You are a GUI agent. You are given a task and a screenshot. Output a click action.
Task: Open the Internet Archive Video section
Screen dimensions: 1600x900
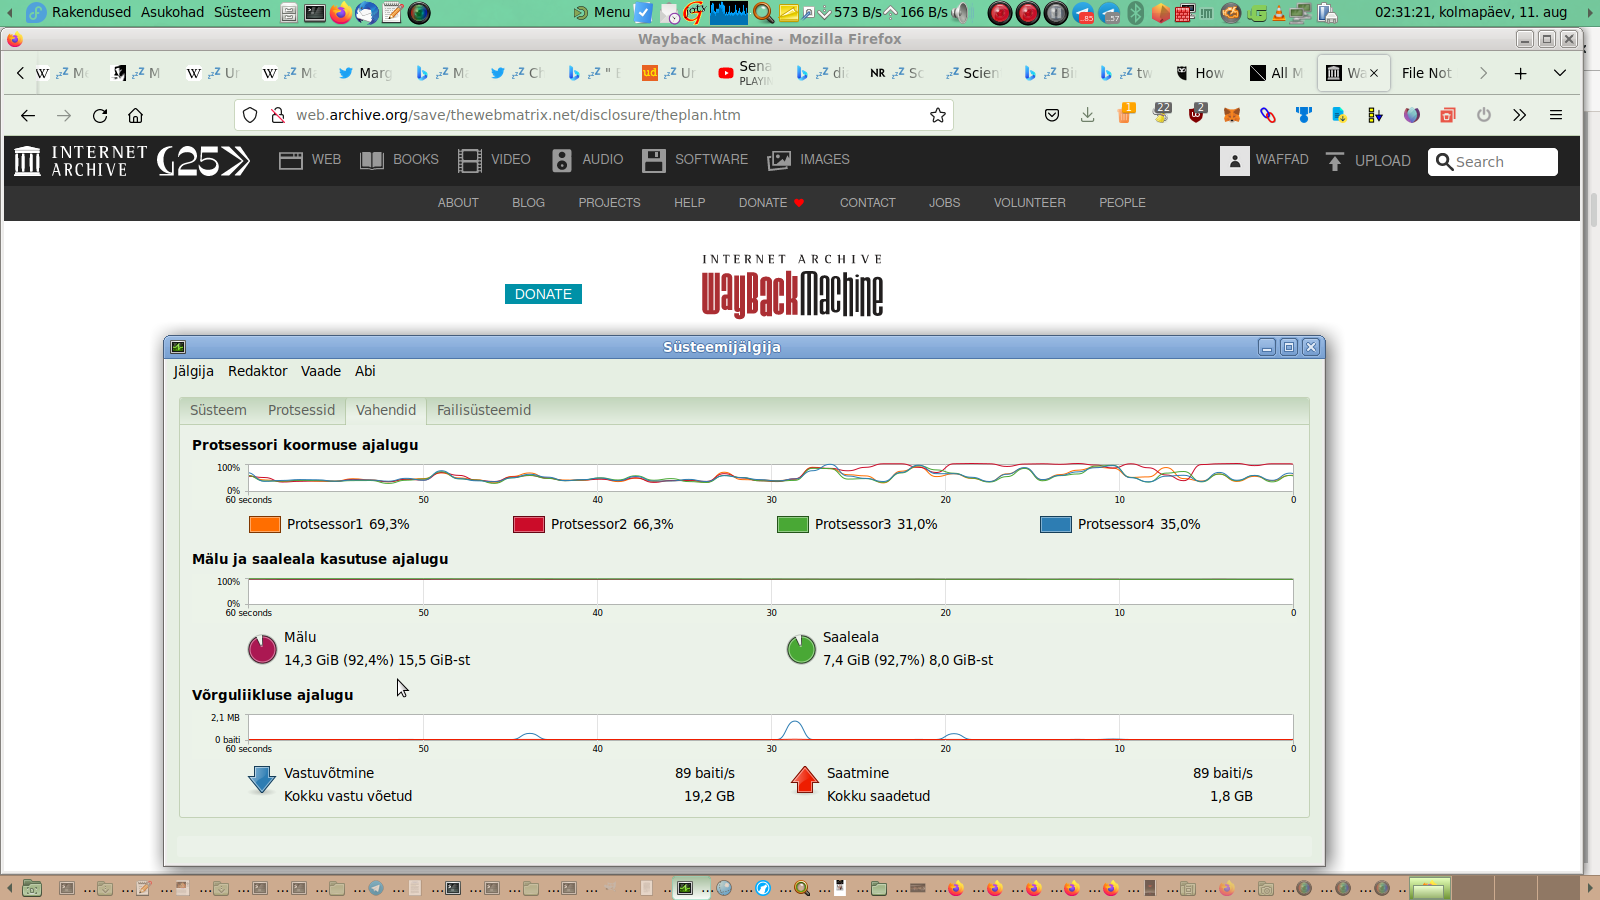[494, 160]
